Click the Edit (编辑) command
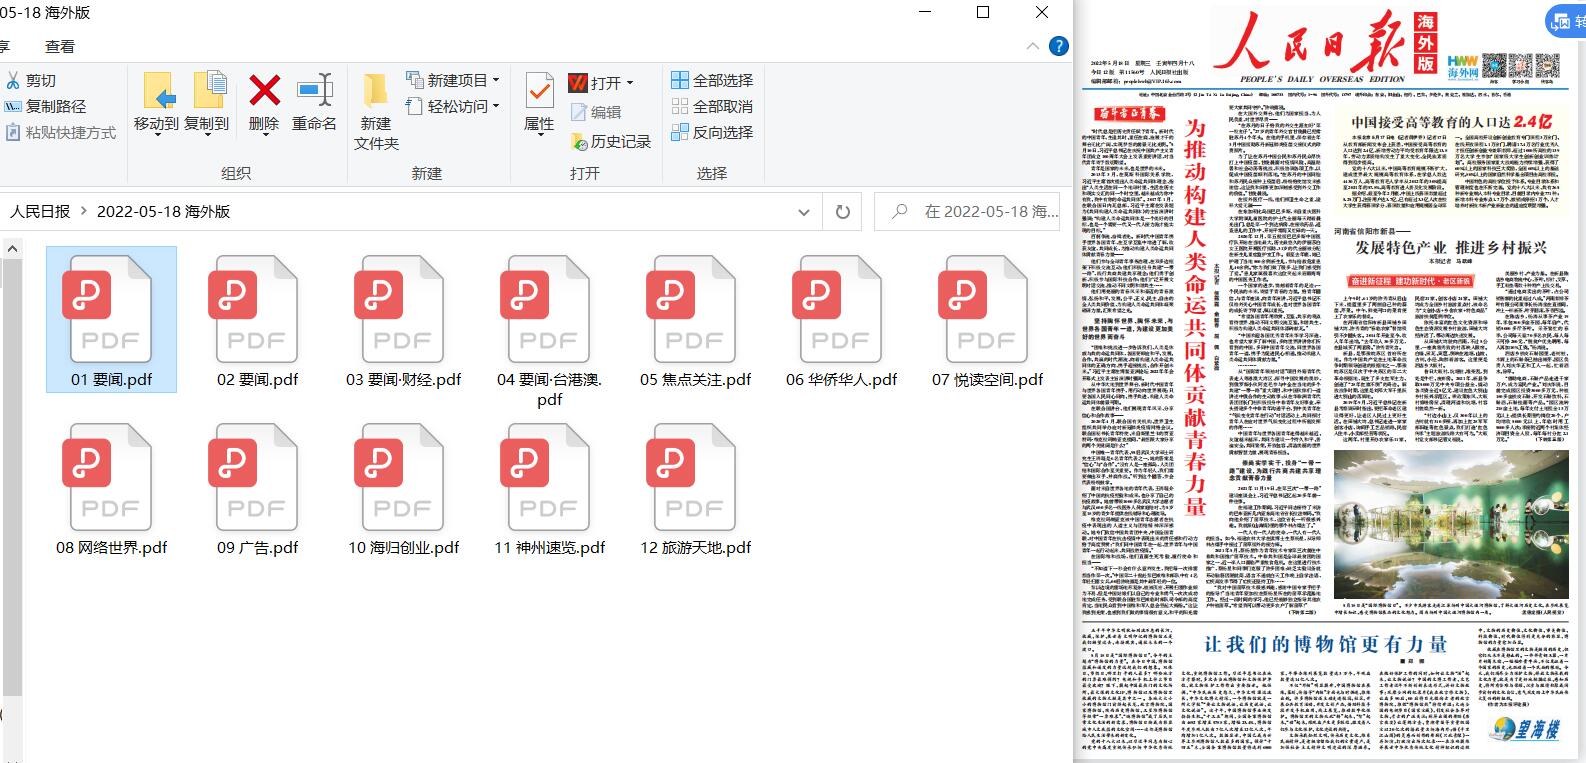Screen dimensions: 1586x763 [596, 112]
